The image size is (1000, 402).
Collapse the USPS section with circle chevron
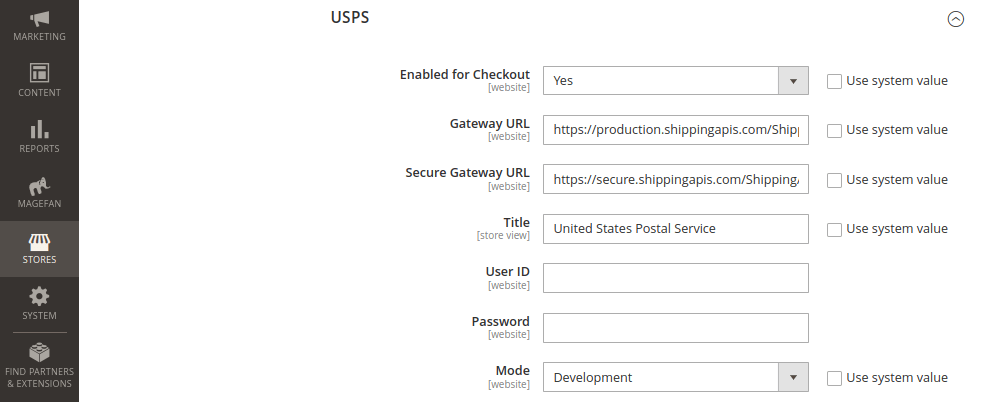coord(955,19)
